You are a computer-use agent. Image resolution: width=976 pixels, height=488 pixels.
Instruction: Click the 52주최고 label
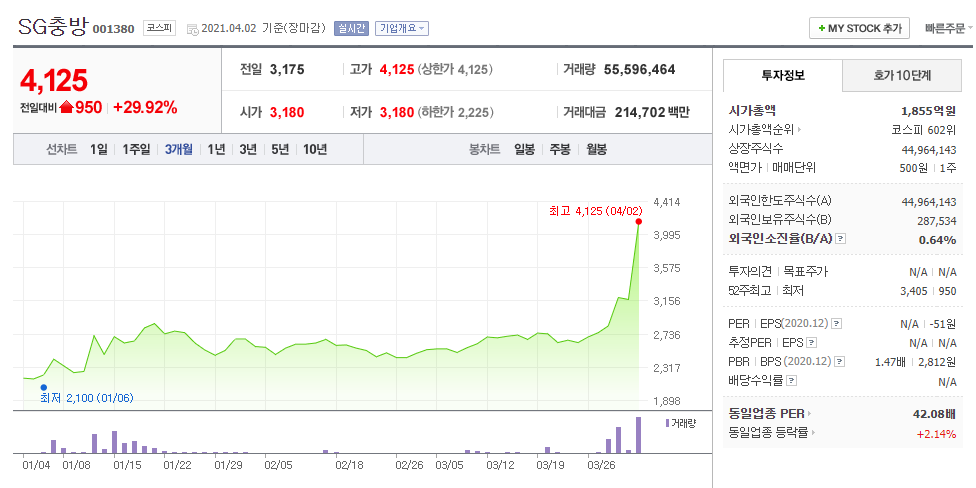coord(749,291)
